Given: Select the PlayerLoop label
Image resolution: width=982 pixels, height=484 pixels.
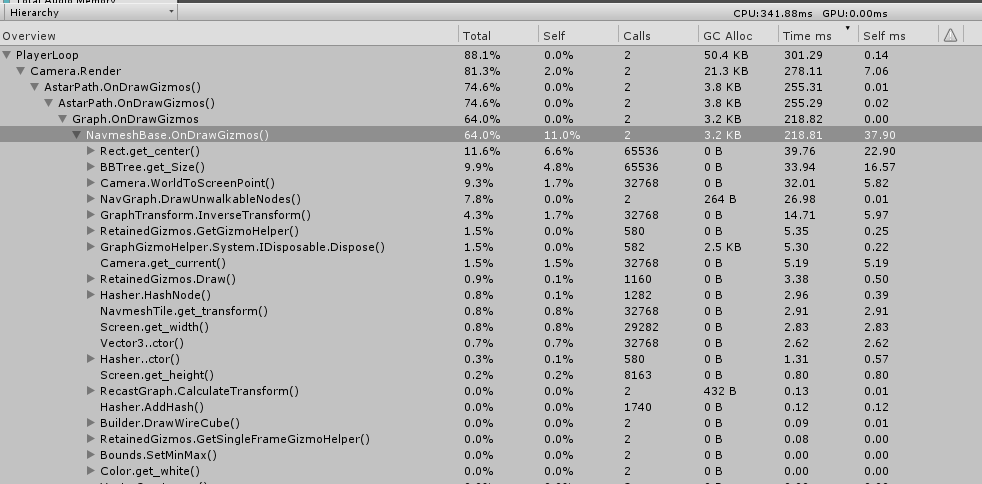Looking at the screenshot, I should click(47, 55).
